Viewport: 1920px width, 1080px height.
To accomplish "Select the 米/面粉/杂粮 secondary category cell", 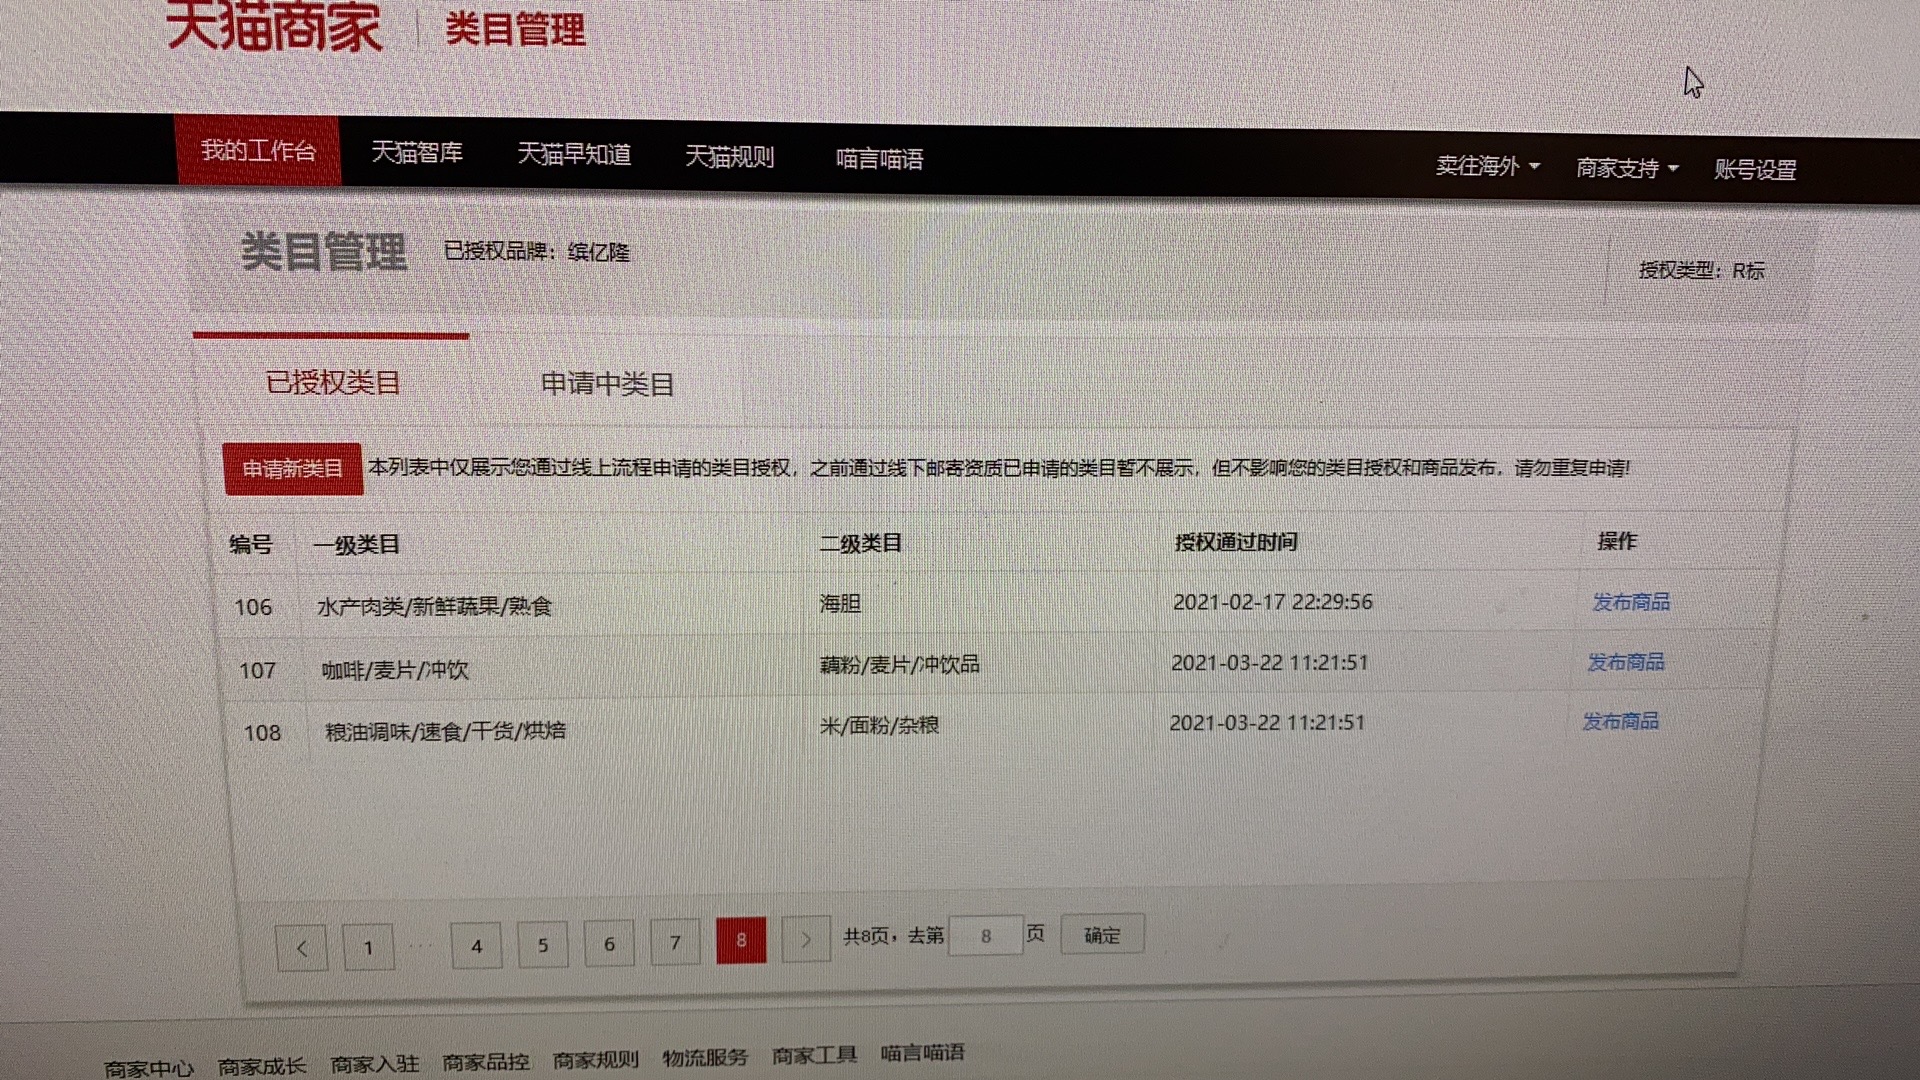I will coord(879,725).
